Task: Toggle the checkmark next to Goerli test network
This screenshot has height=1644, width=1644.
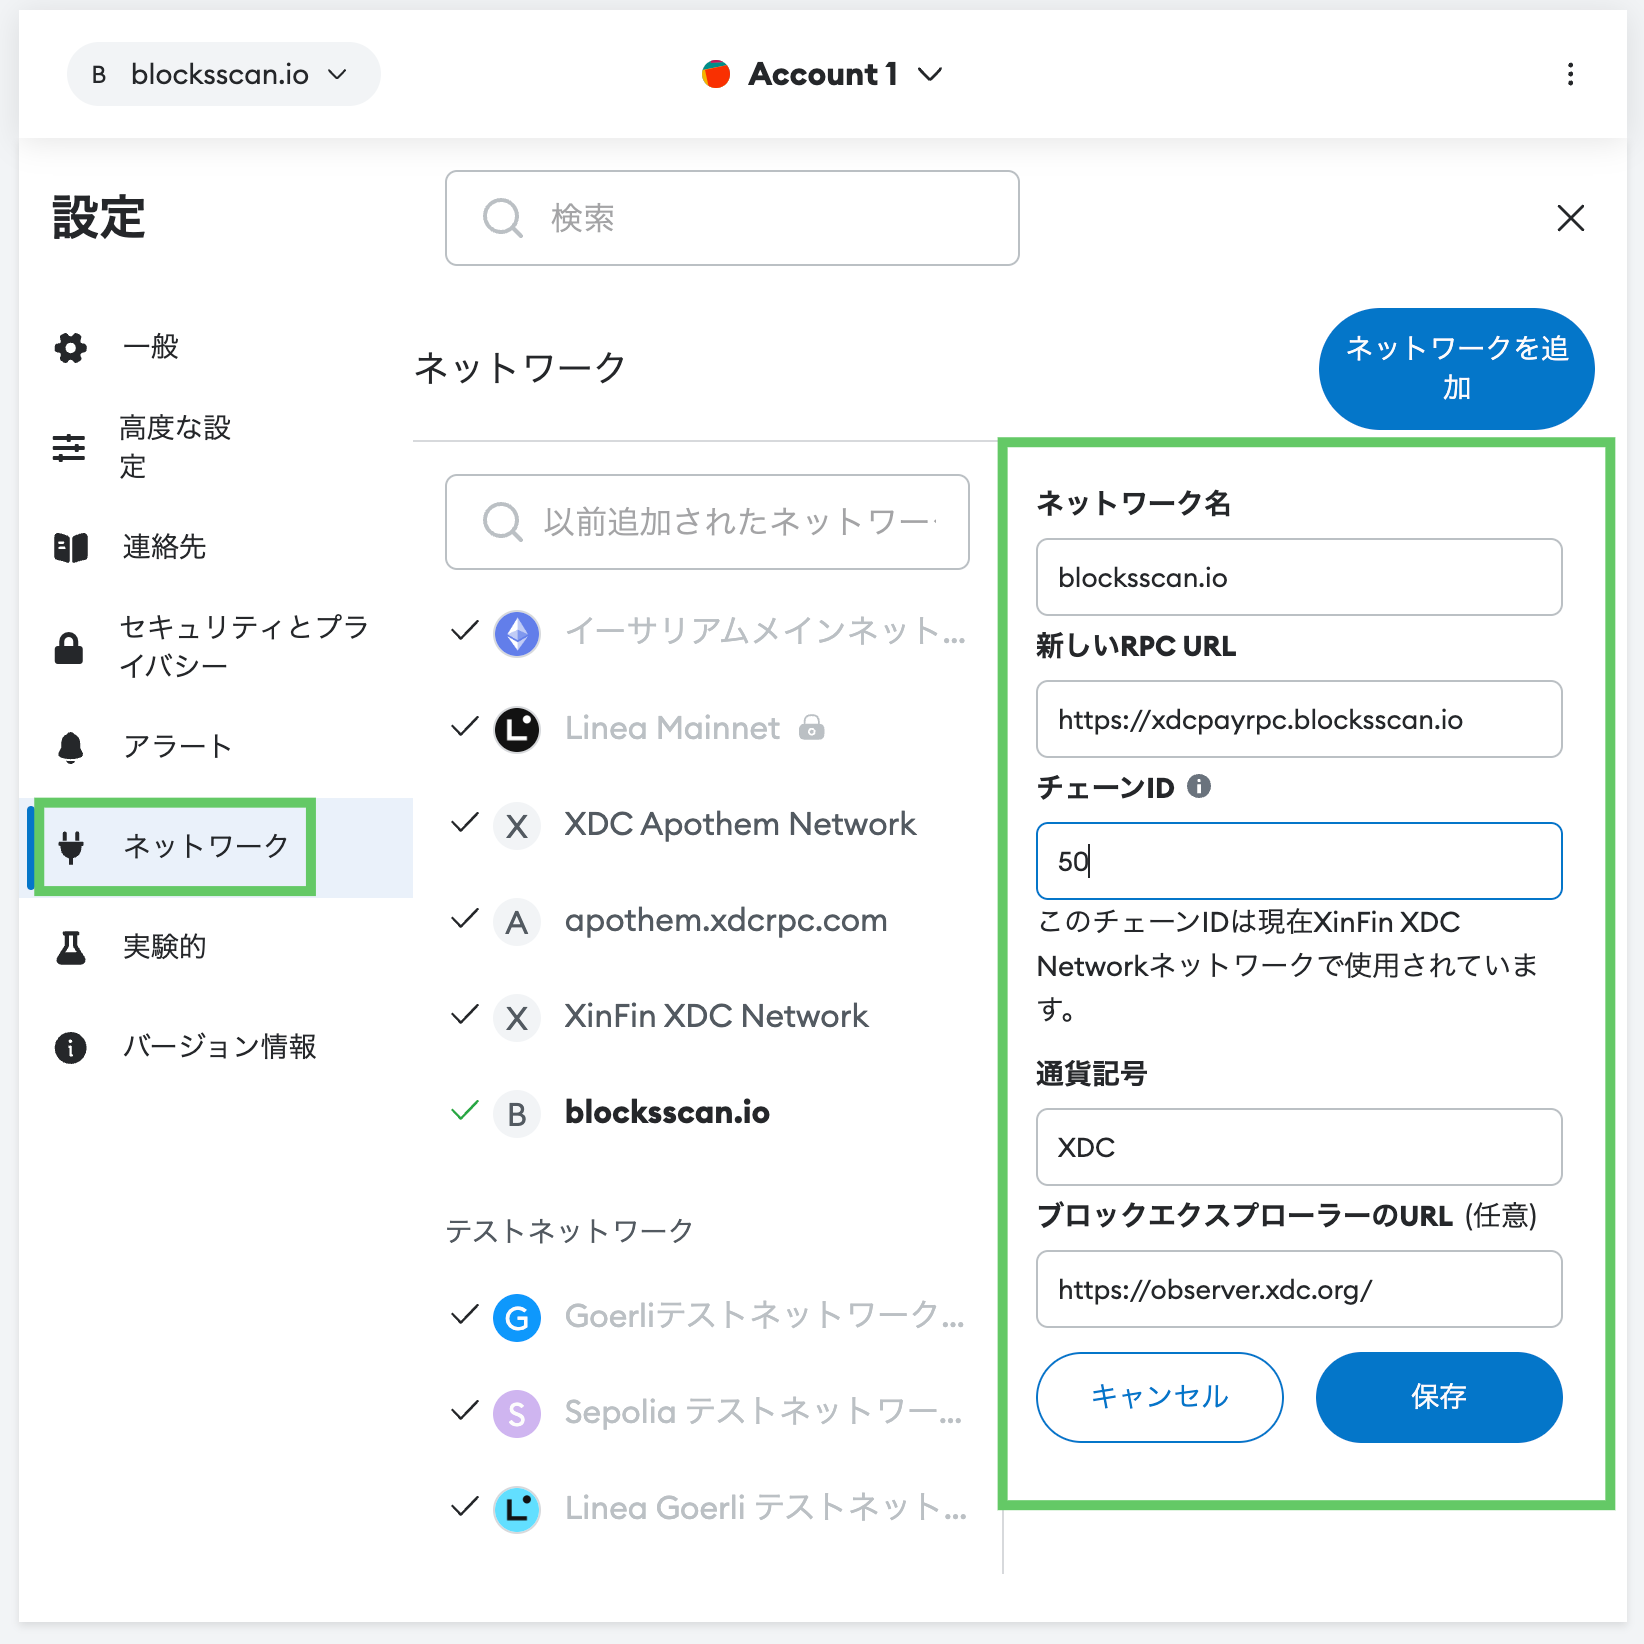Action: (x=463, y=1316)
